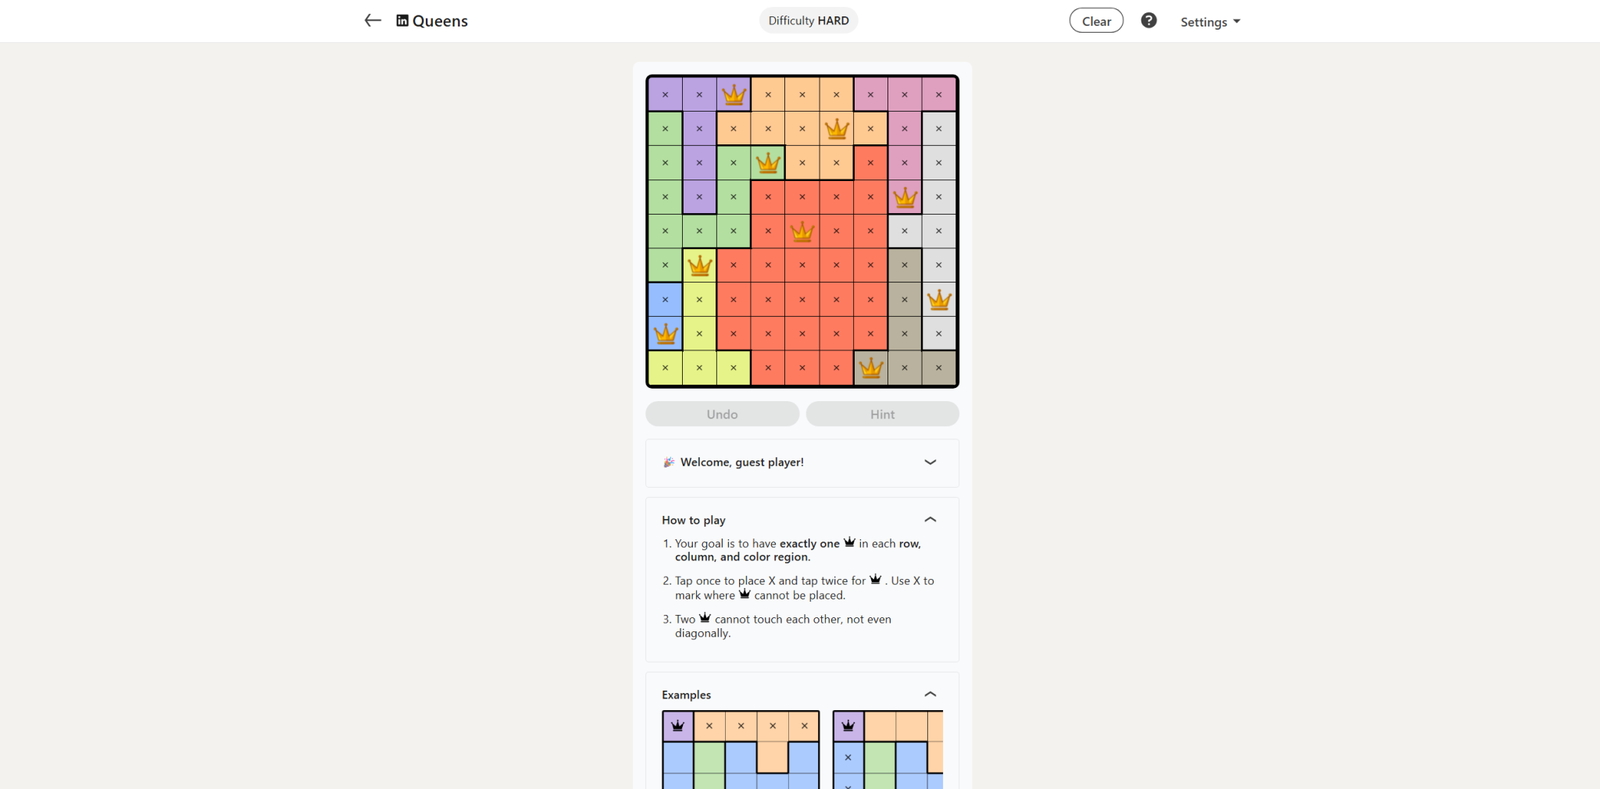Toggle the top-left purple X cell
The image size is (1600, 789).
665,95
